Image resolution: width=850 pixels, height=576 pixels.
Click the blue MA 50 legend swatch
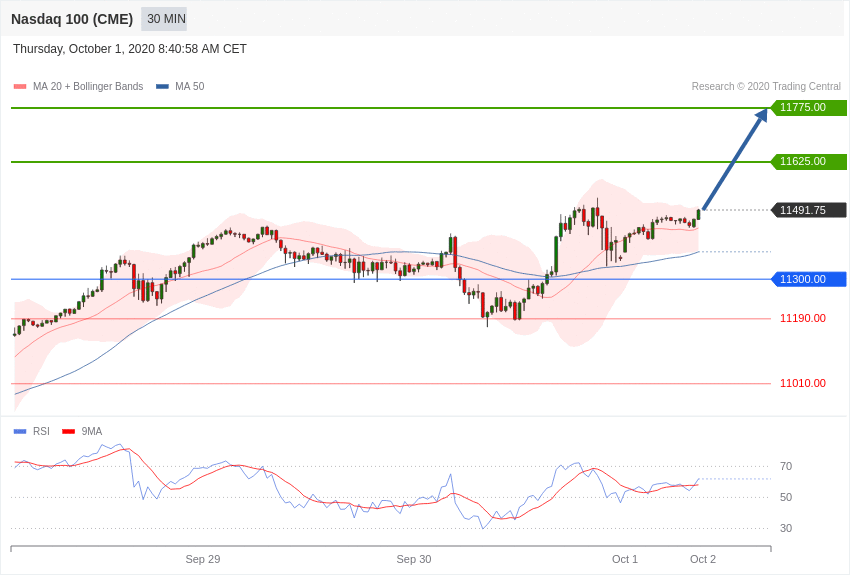[x=162, y=87]
